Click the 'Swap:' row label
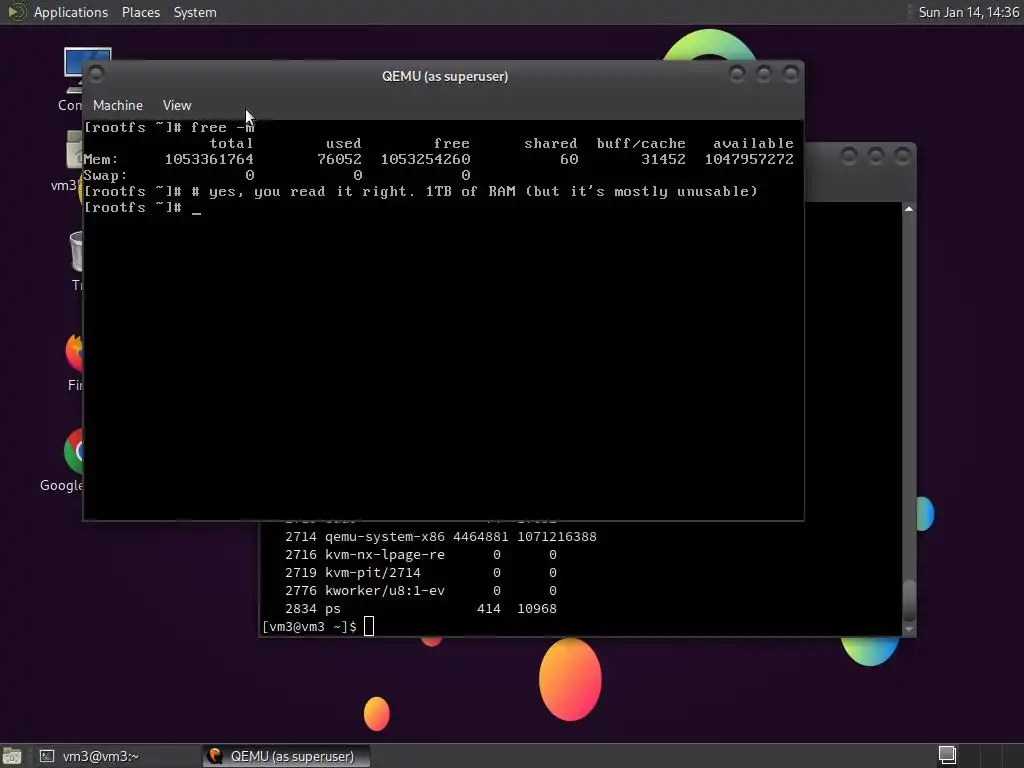 [x=105, y=176]
